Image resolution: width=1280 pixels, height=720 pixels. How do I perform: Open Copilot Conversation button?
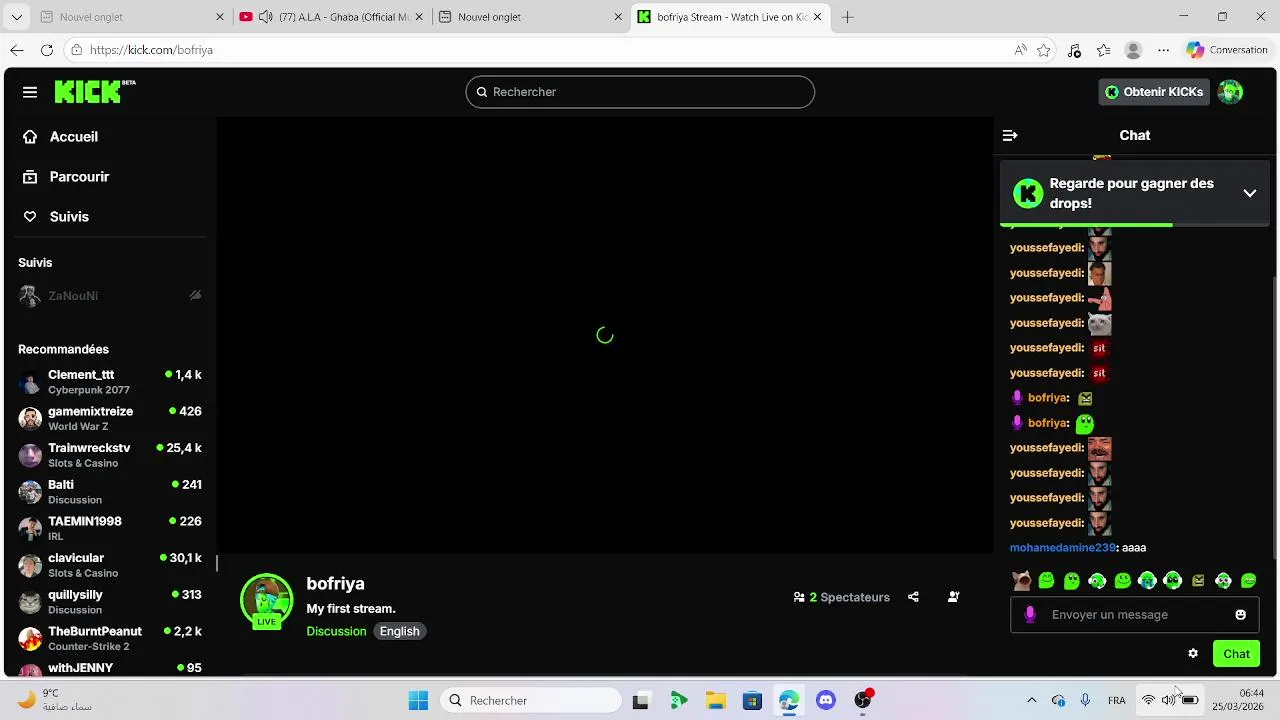tap(1227, 50)
